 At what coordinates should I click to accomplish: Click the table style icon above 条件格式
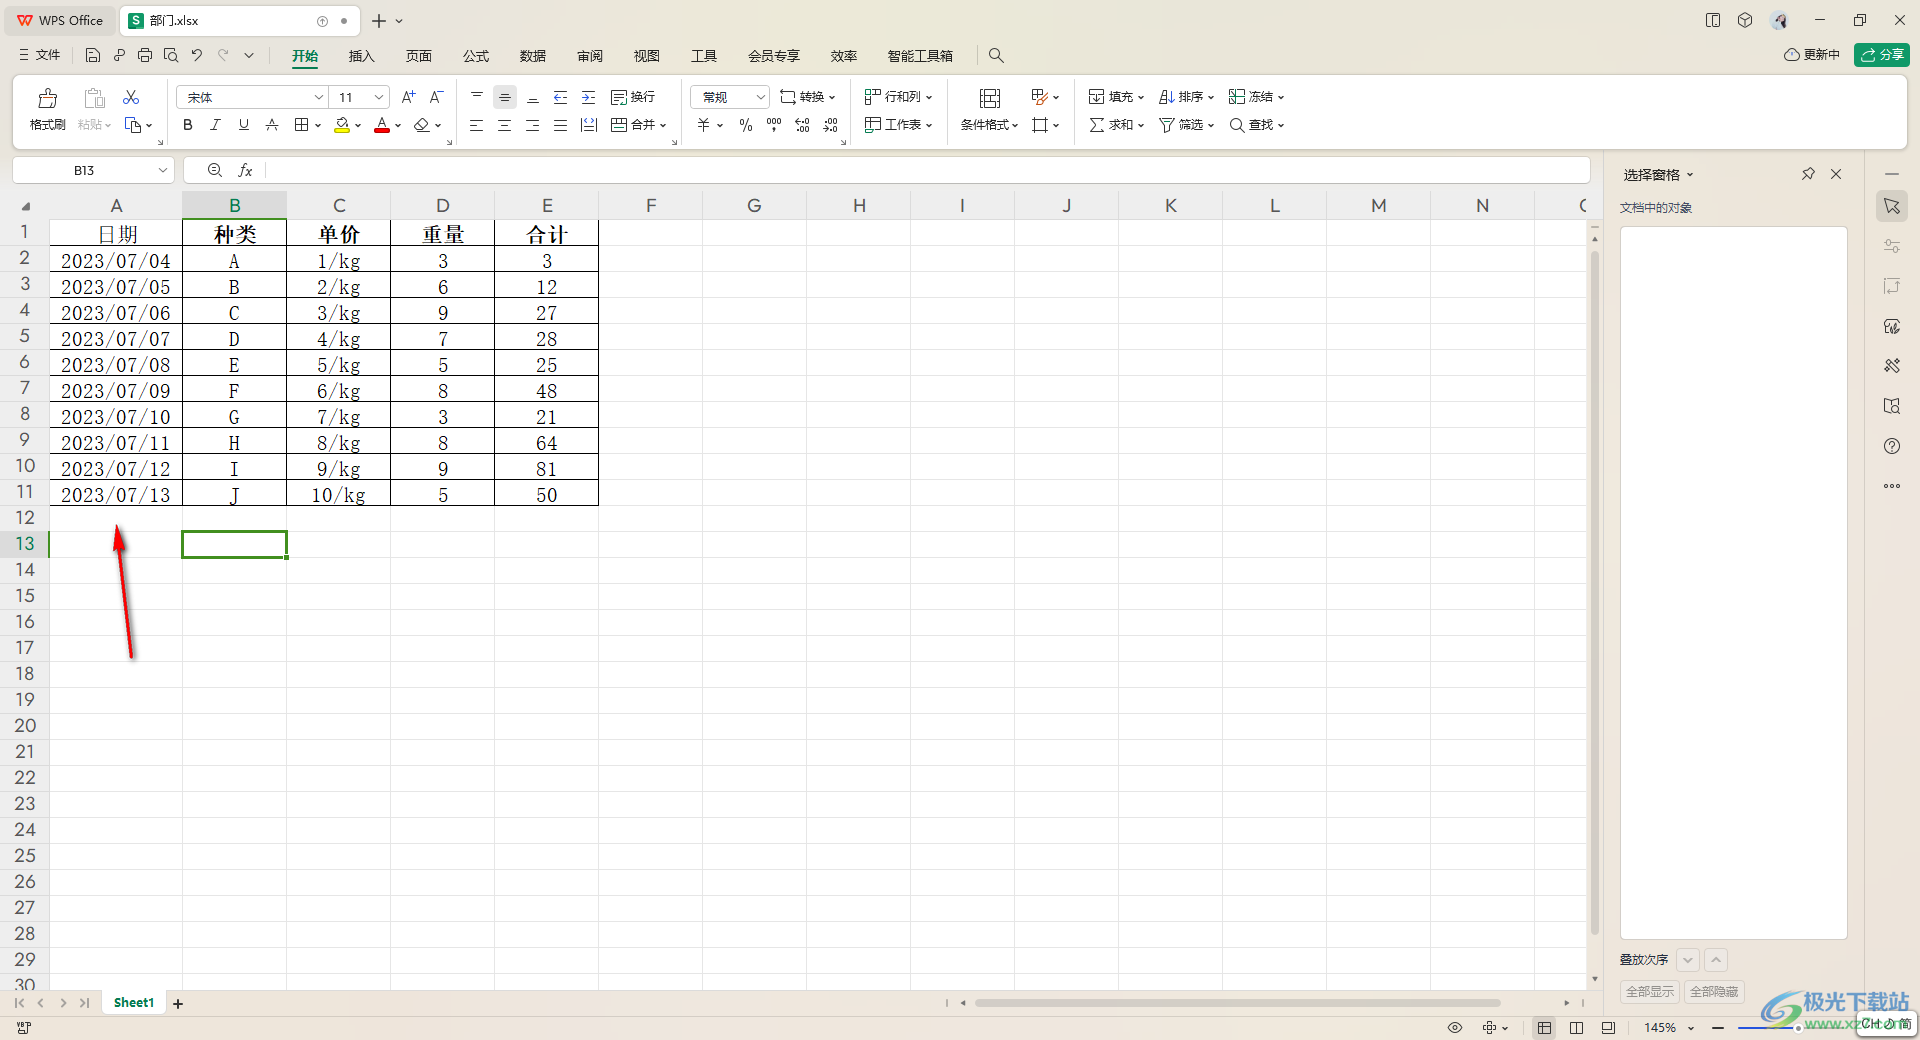[x=990, y=98]
